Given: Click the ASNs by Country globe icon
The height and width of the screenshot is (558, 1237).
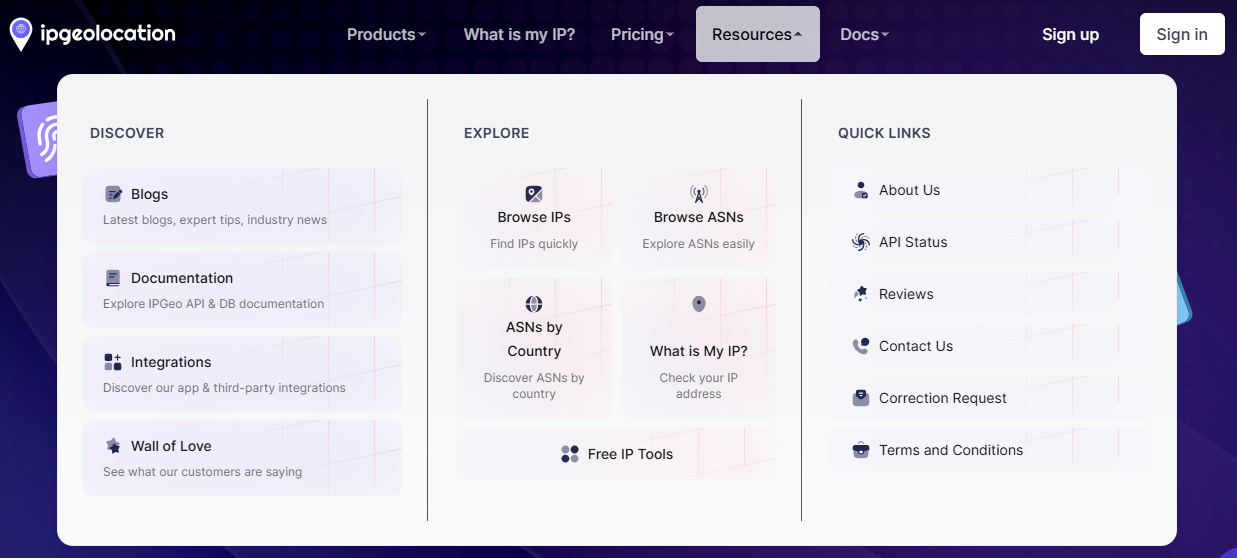Looking at the screenshot, I should click(x=534, y=304).
